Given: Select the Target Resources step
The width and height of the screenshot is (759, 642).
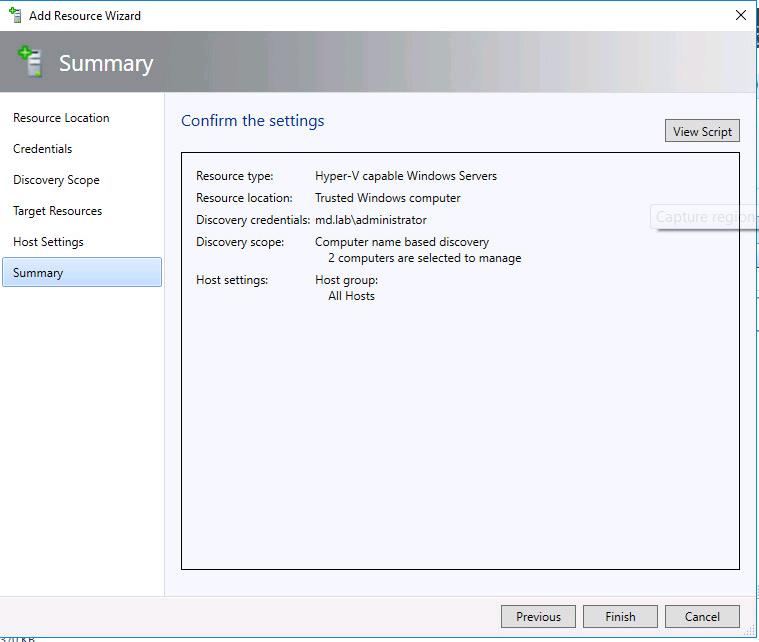Looking at the screenshot, I should point(57,211).
